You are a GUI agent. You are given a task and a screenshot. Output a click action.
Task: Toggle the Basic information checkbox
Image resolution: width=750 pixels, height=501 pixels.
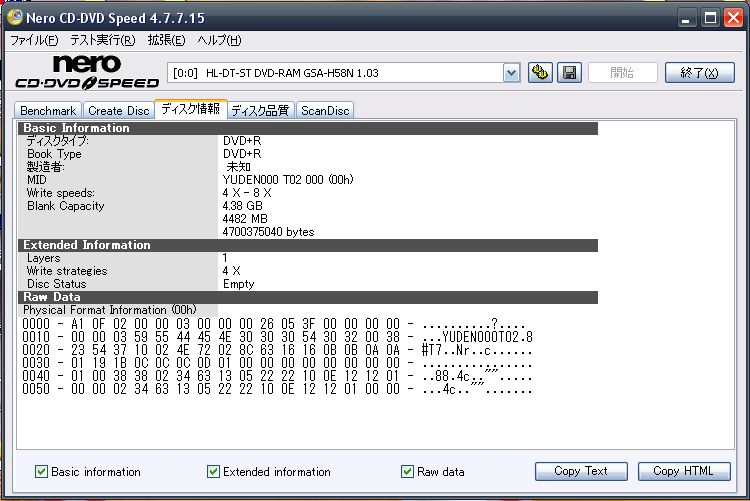[41, 471]
